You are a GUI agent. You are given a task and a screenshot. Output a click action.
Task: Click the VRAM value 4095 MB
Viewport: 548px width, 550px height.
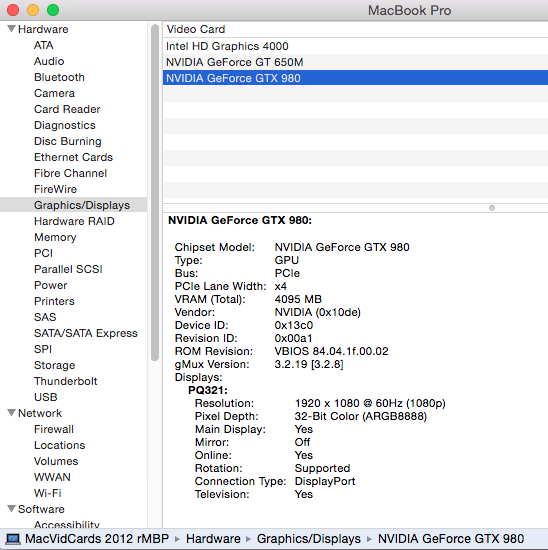[x=298, y=299]
